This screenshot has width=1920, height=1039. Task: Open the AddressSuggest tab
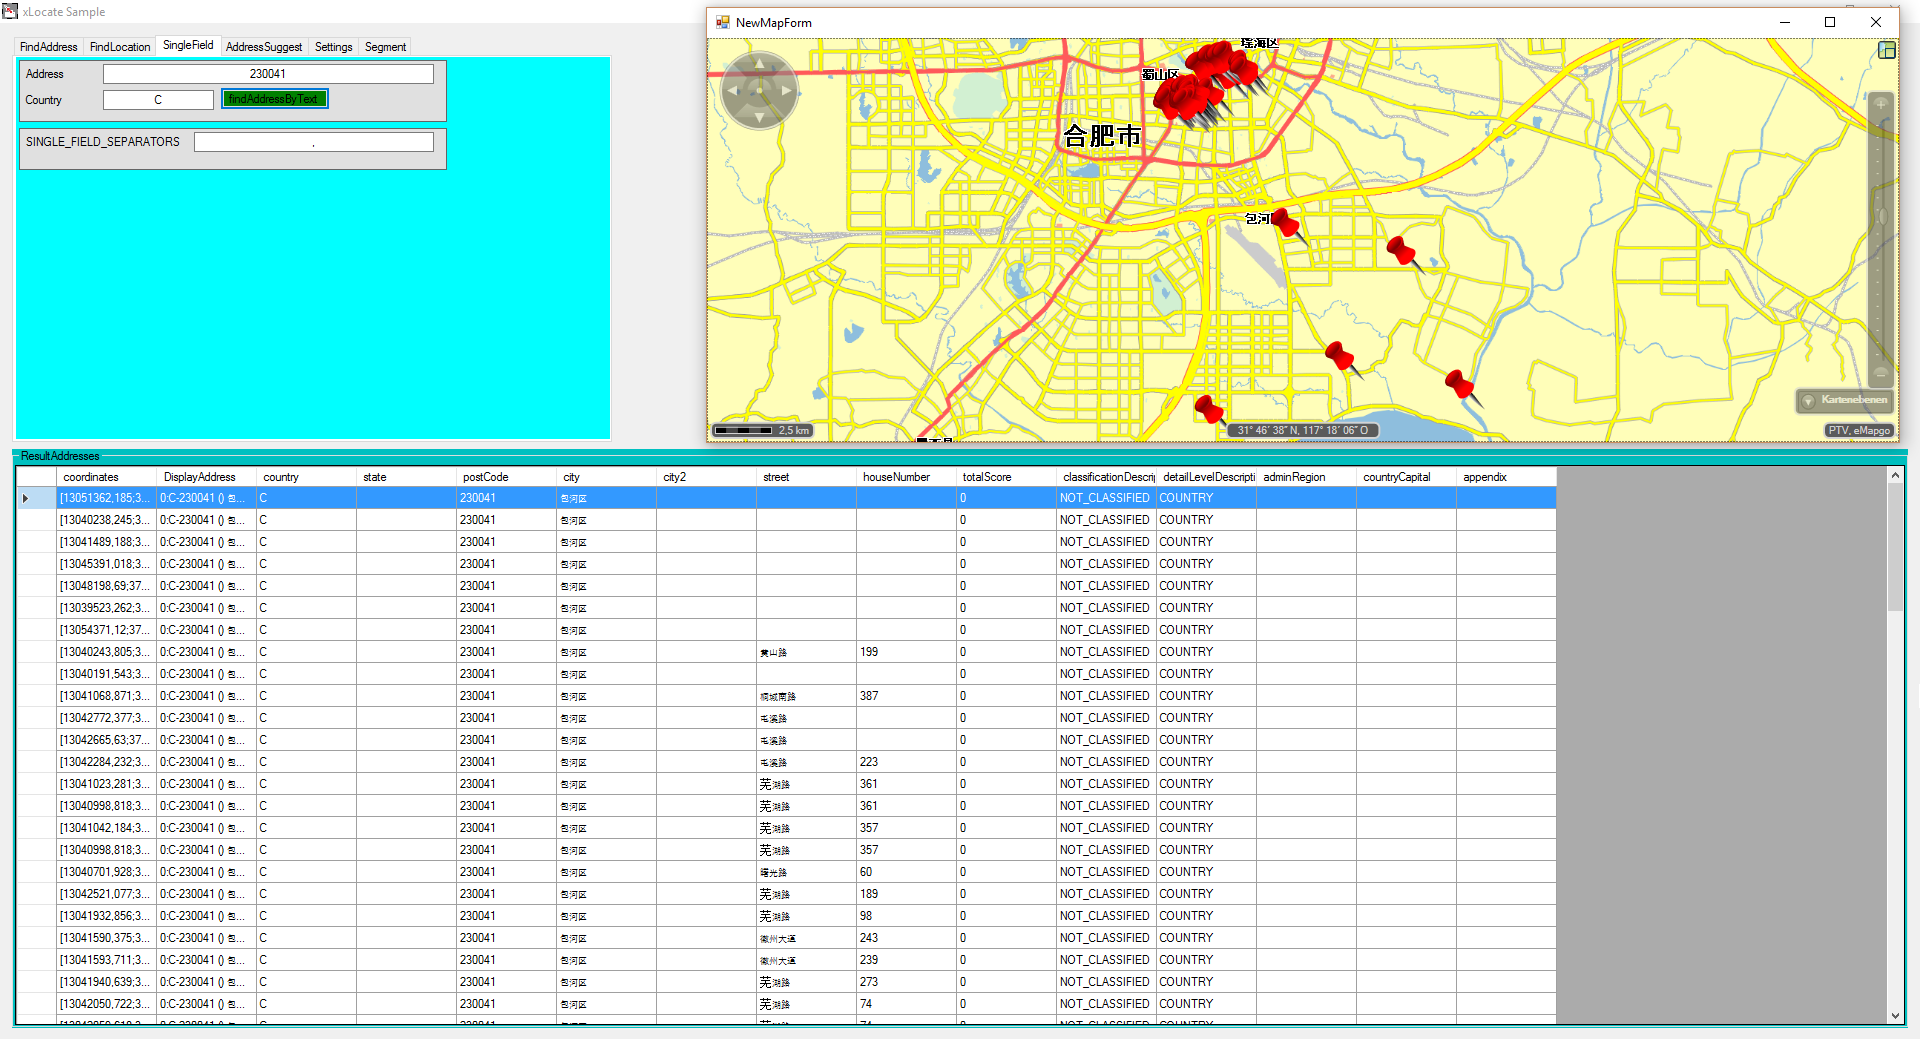[263, 47]
